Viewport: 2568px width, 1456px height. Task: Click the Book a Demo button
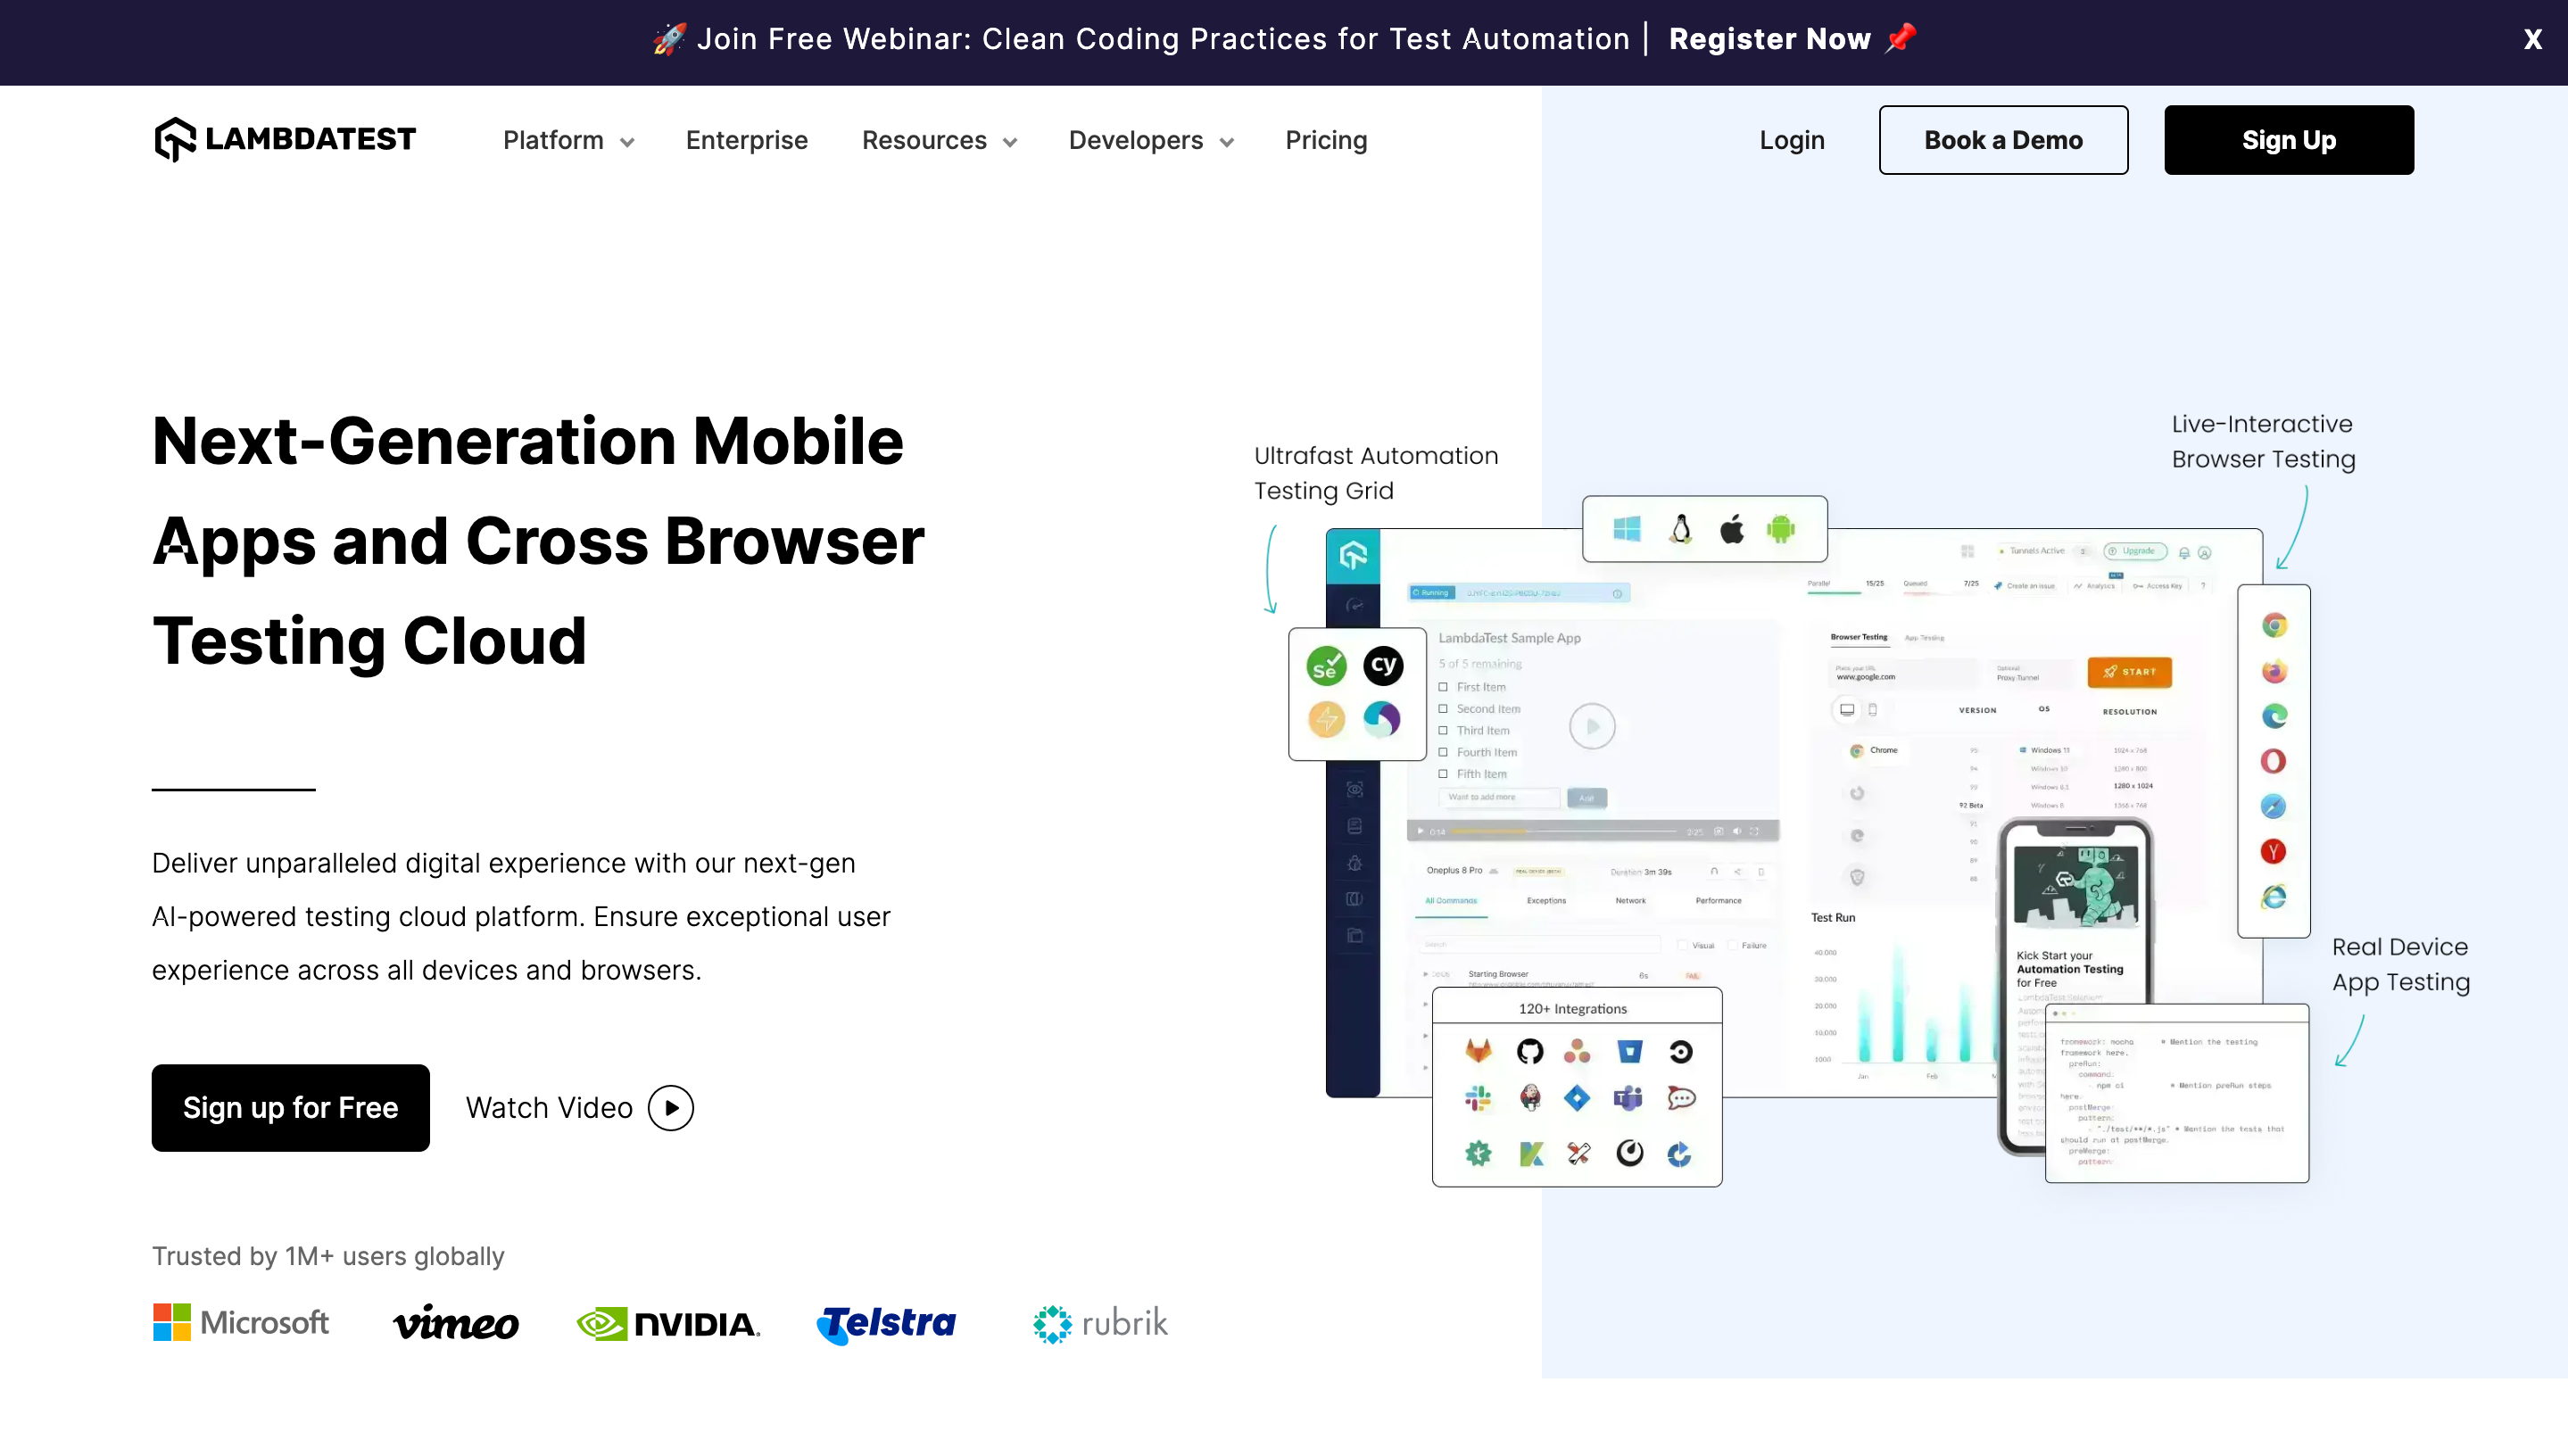(2003, 140)
